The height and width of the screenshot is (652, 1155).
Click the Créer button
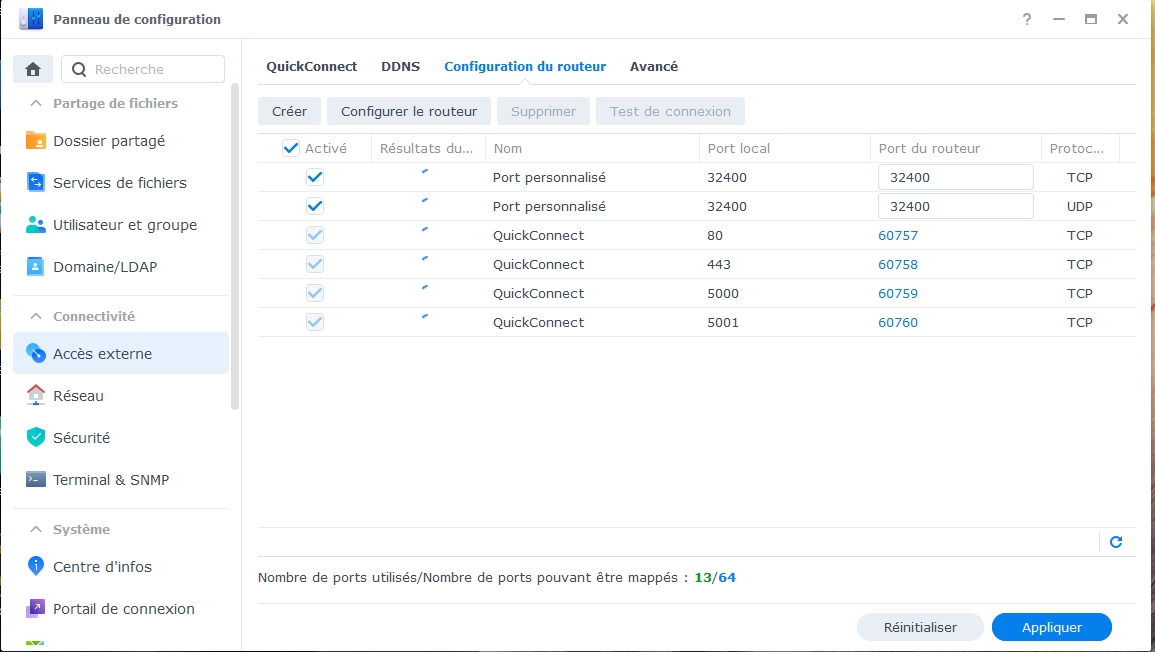coord(289,111)
